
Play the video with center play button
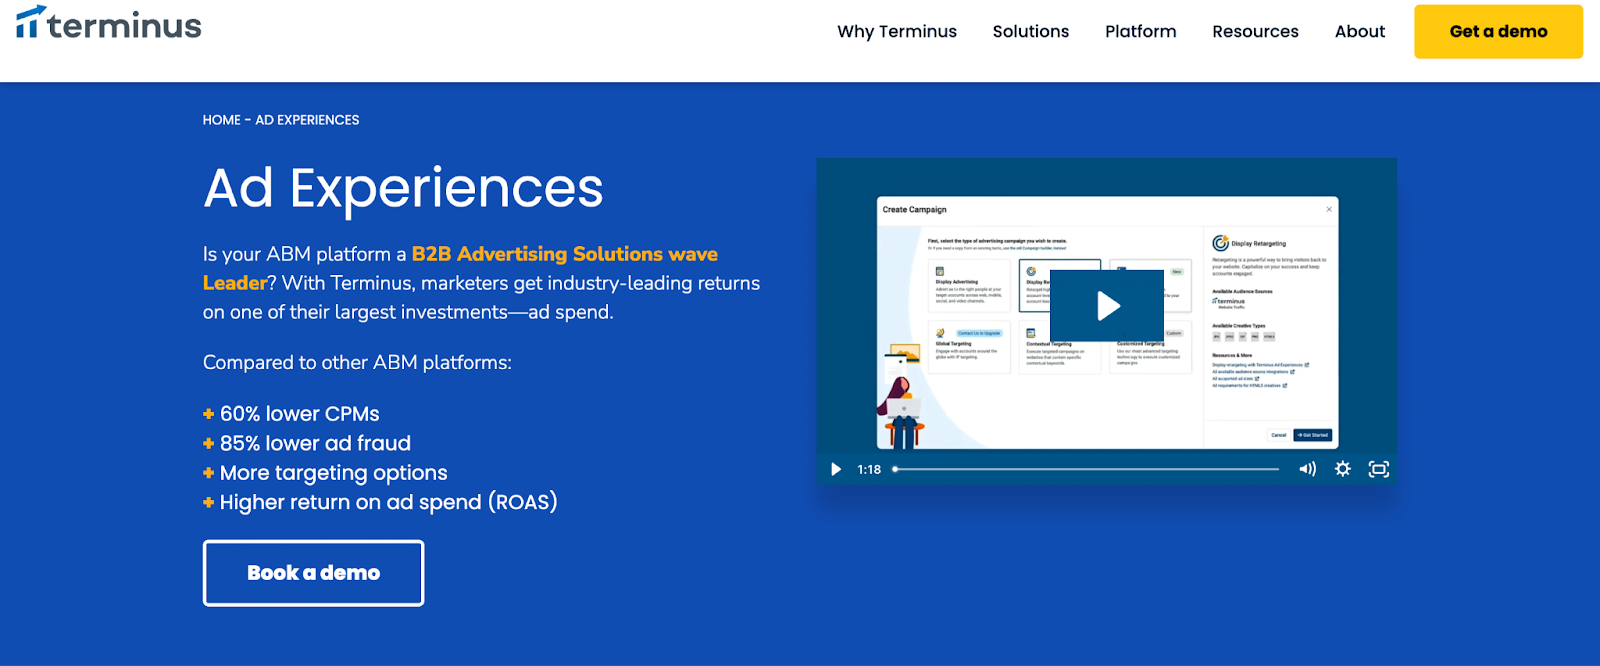coord(1107,305)
